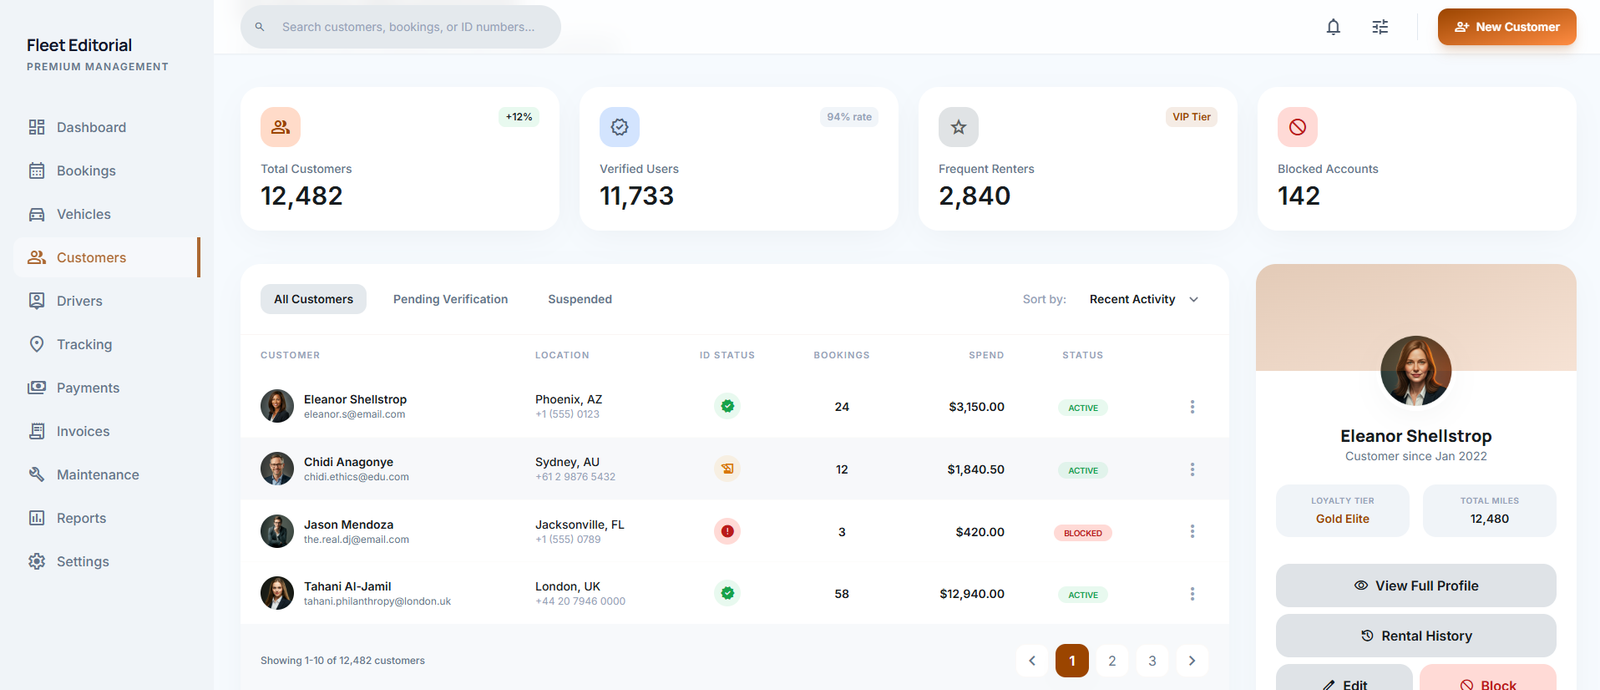Click the BLOCKED status badge for Jason Mendoza
Viewport: 1600px width, 690px height.
click(x=1083, y=533)
